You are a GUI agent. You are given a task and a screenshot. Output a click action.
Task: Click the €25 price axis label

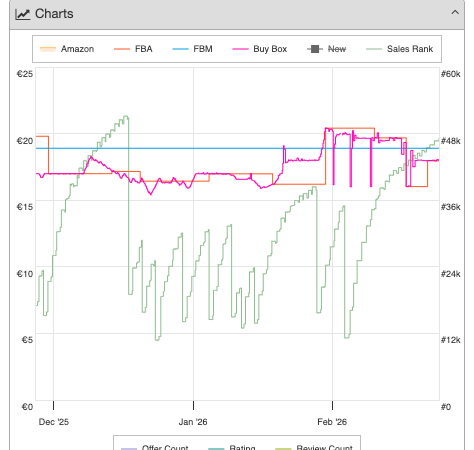point(25,74)
